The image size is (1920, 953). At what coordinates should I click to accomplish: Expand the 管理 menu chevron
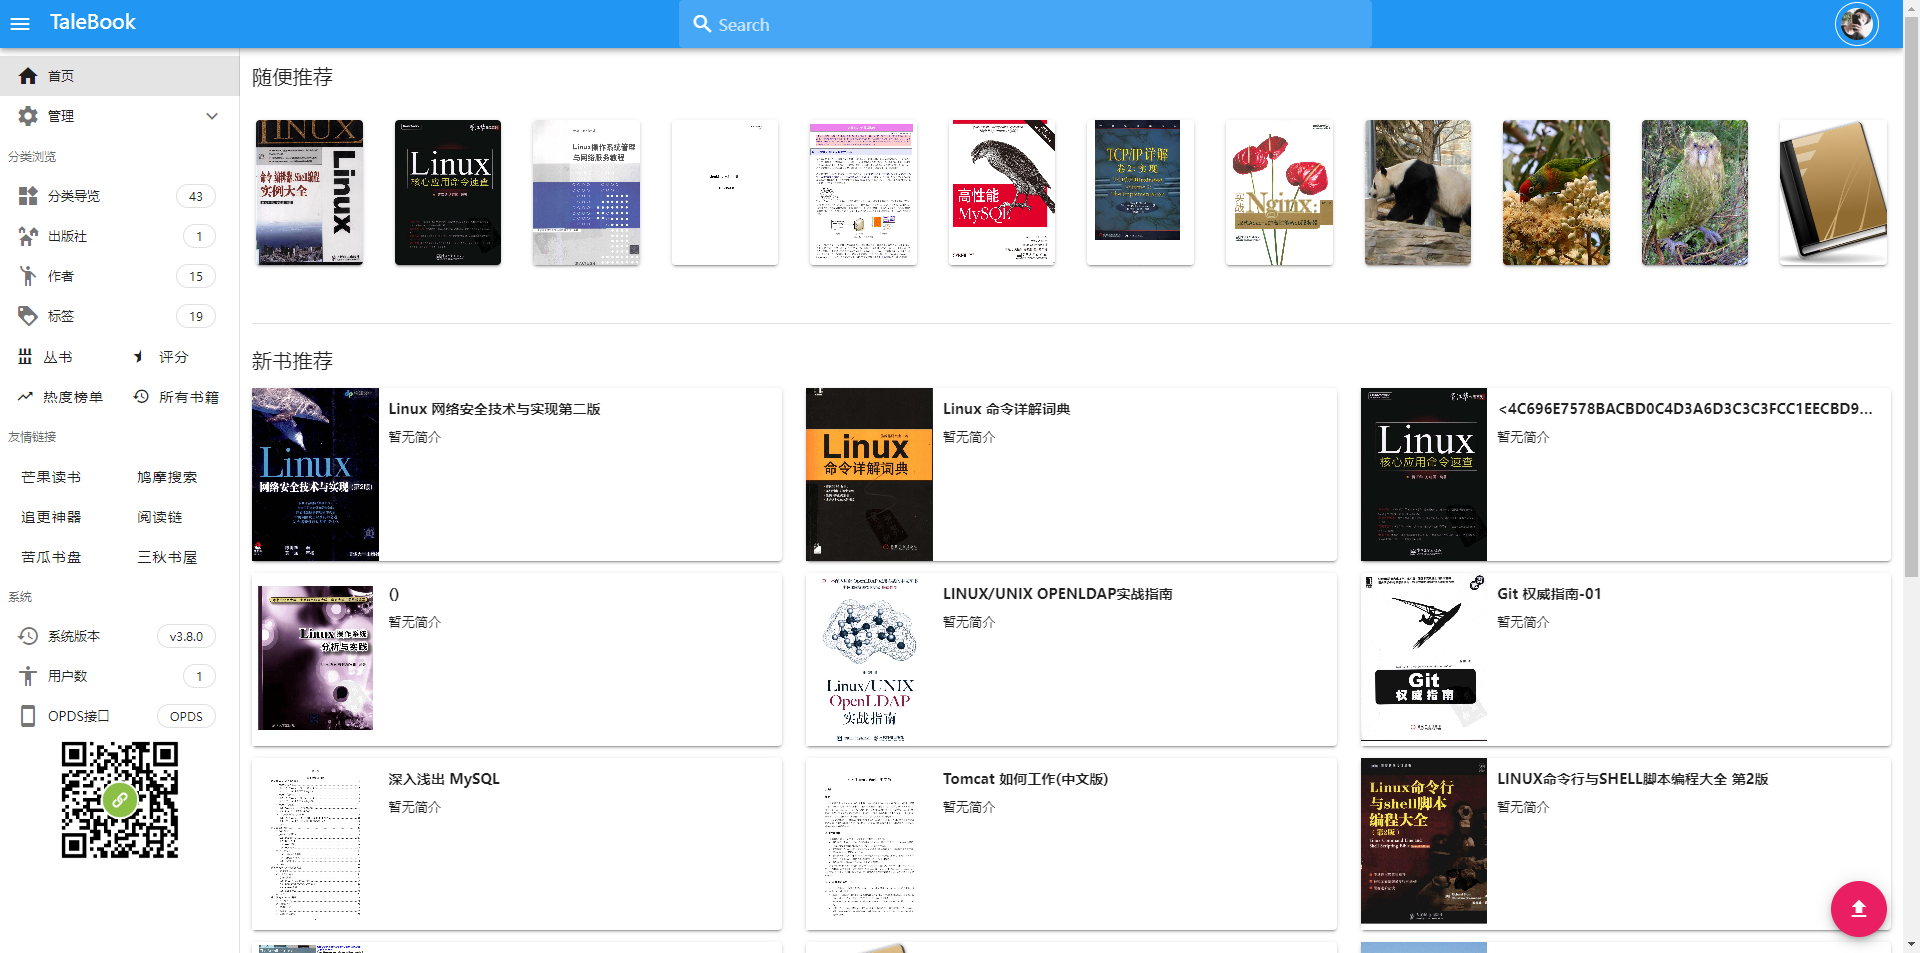click(212, 116)
